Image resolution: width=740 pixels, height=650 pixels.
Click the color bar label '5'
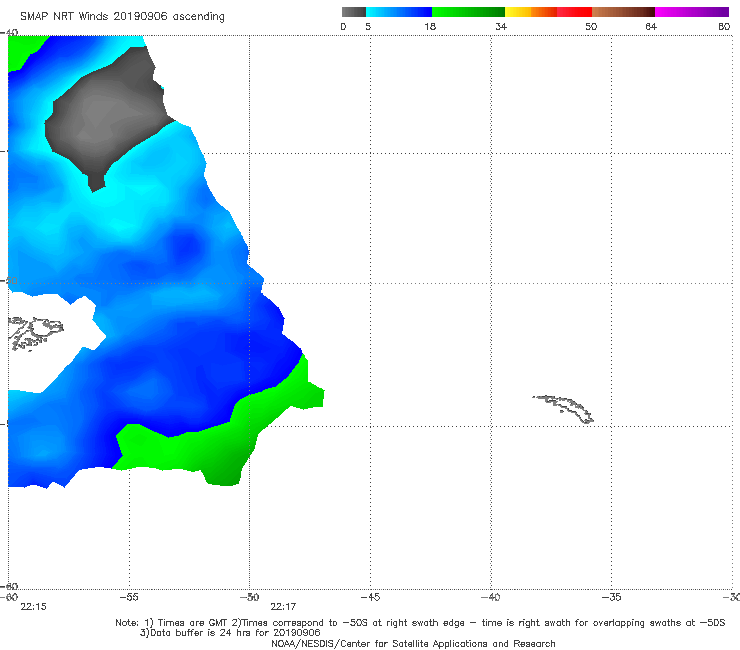click(x=368, y=27)
